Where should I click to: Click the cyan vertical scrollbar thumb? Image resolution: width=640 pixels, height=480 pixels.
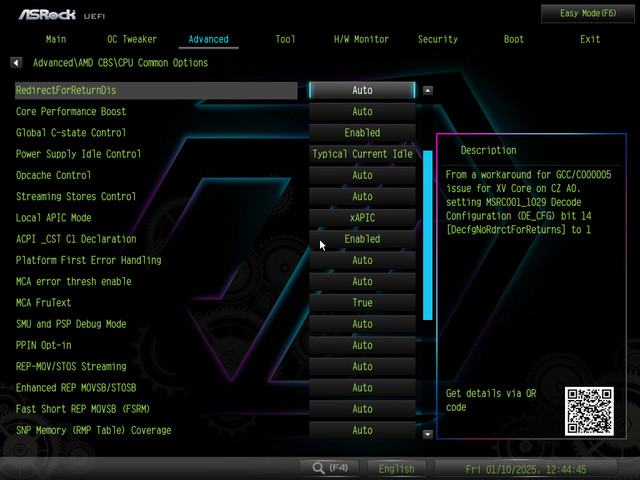[x=427, y=235]
